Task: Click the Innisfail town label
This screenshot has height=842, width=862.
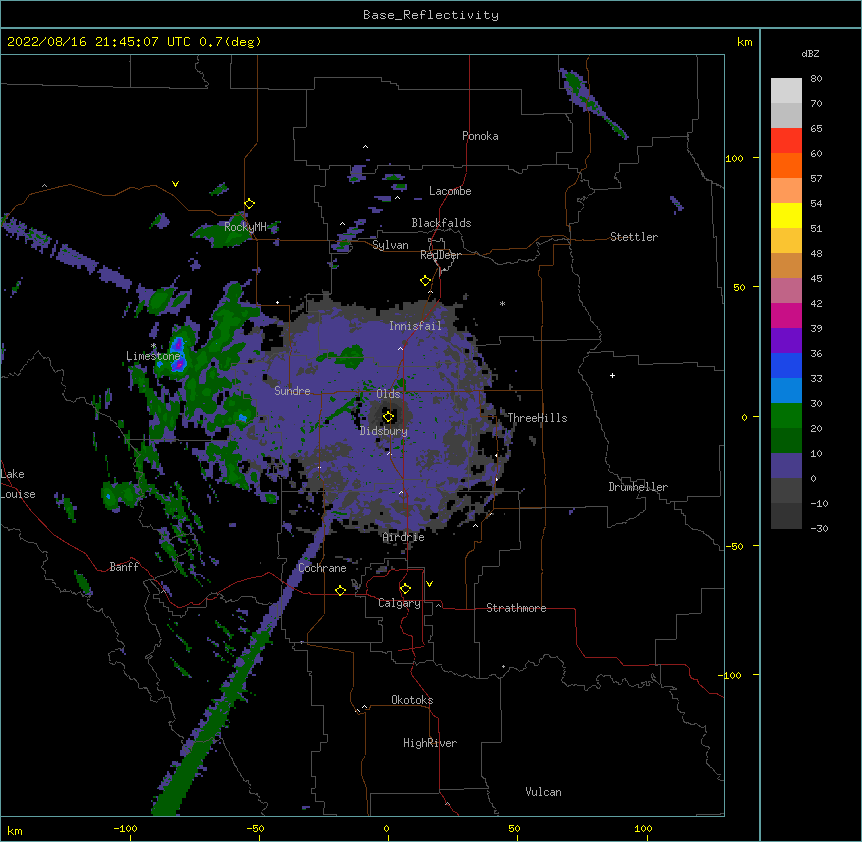Action: coord(415,326)
